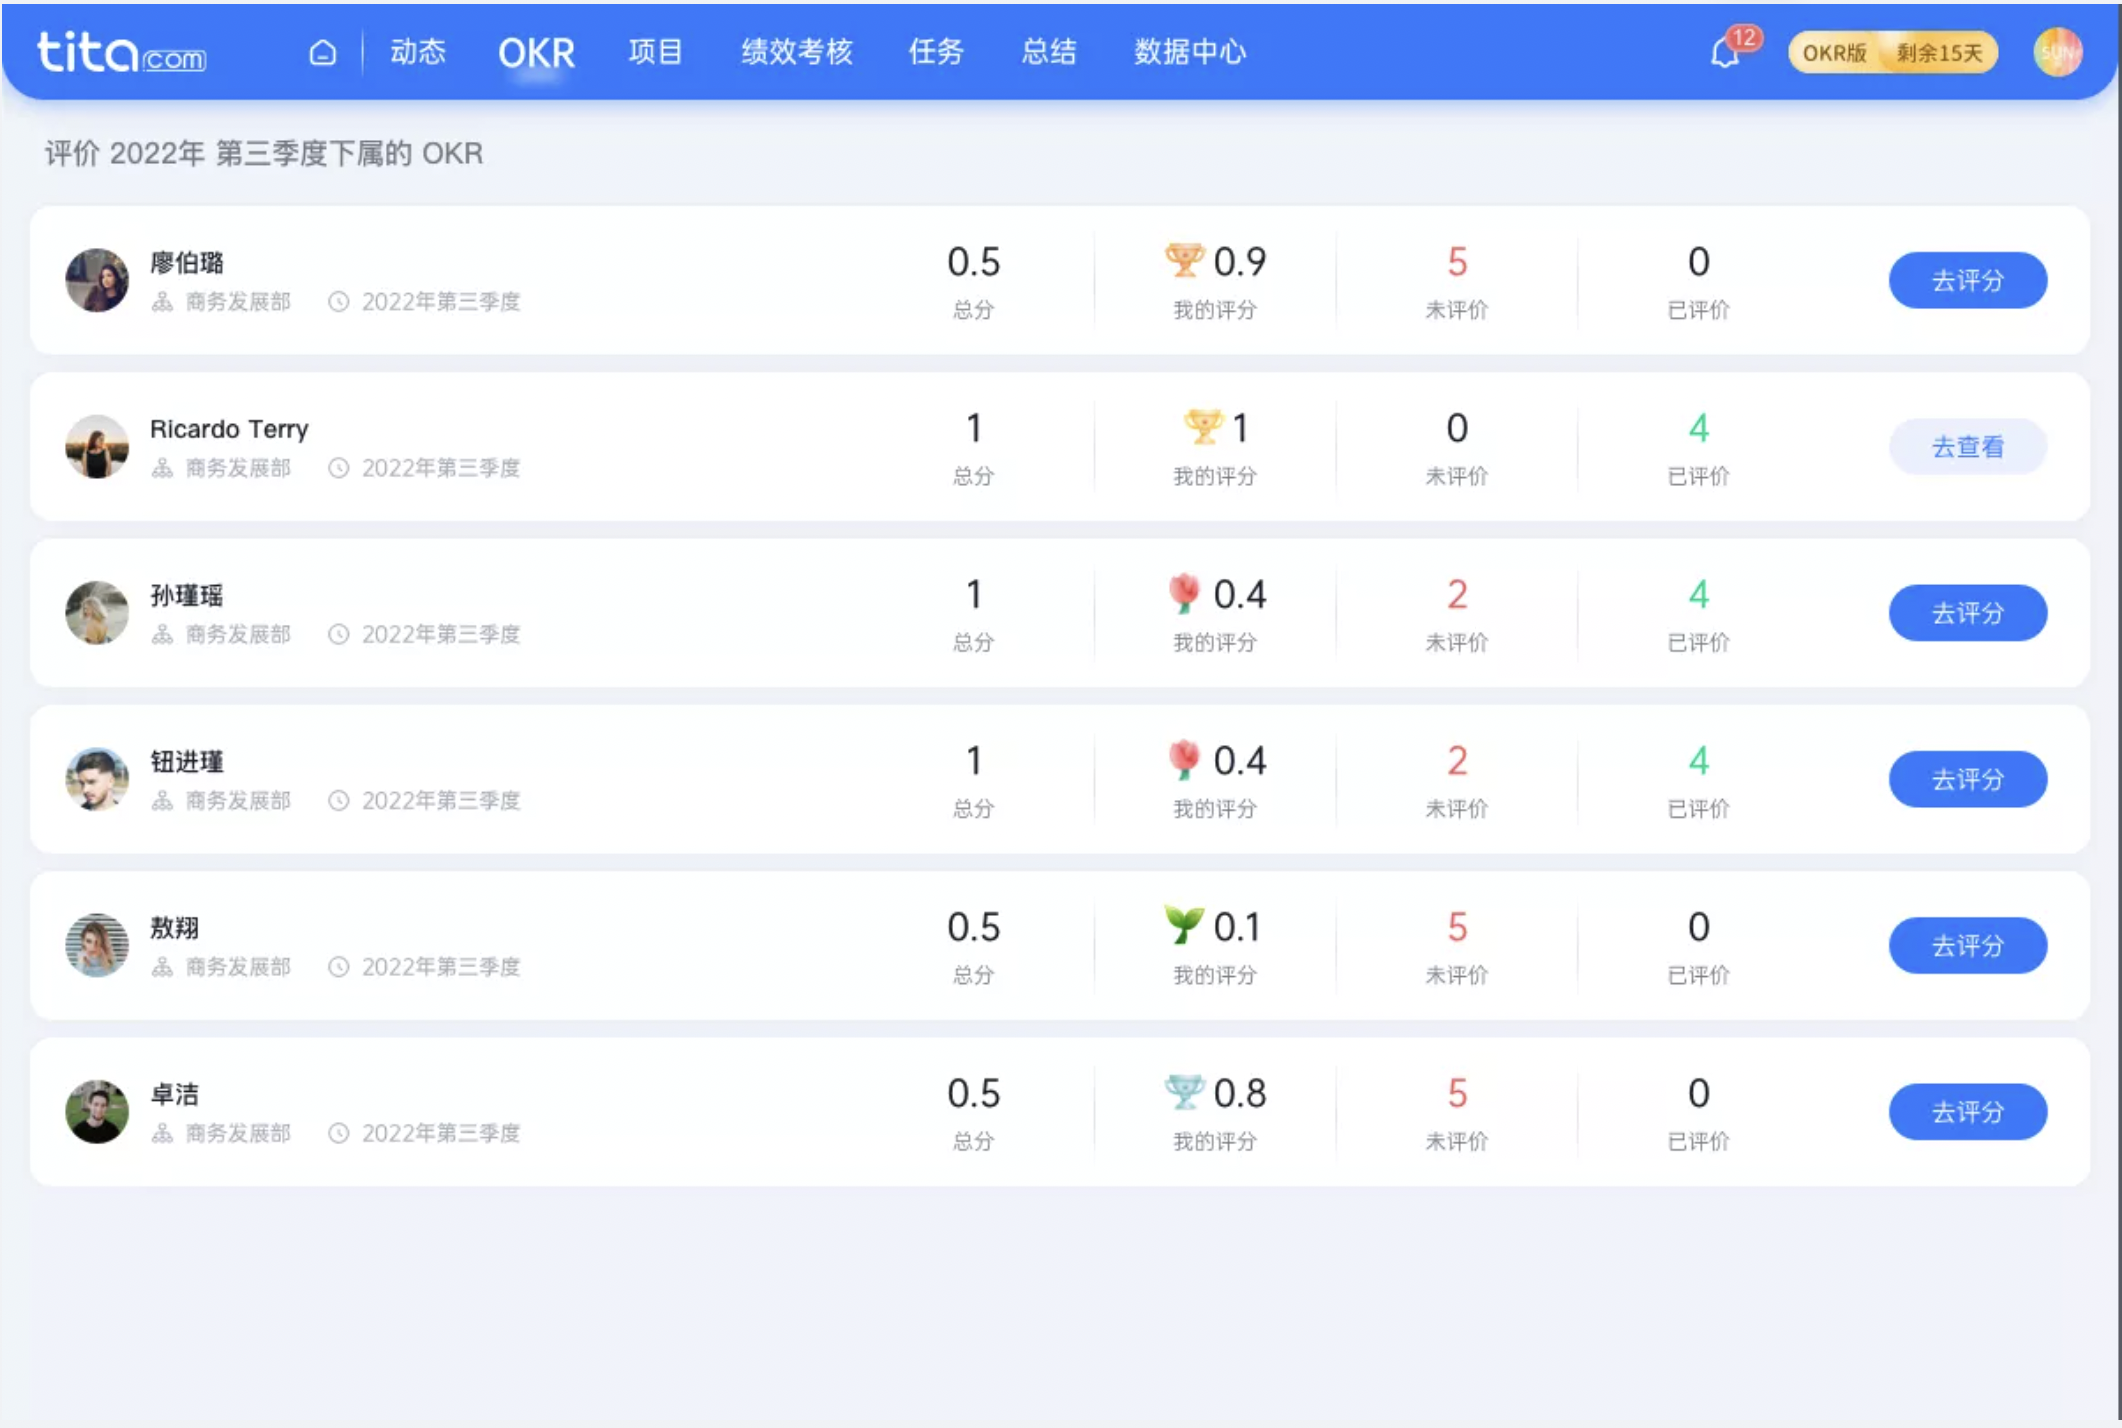Image resolution: width=2122 pixels, height=1428 pixels.
Task: Click the silver trophy icon in 卓洁's row
Action: 1184,1092
